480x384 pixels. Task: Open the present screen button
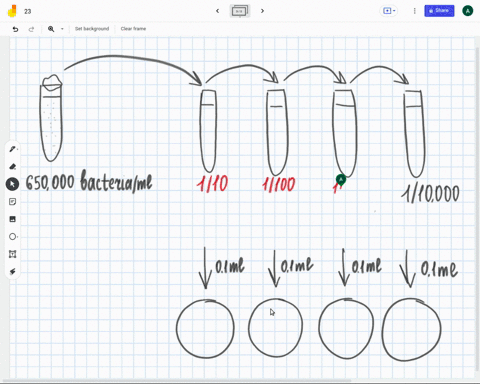pyautogui.click(x=387, y=11)
